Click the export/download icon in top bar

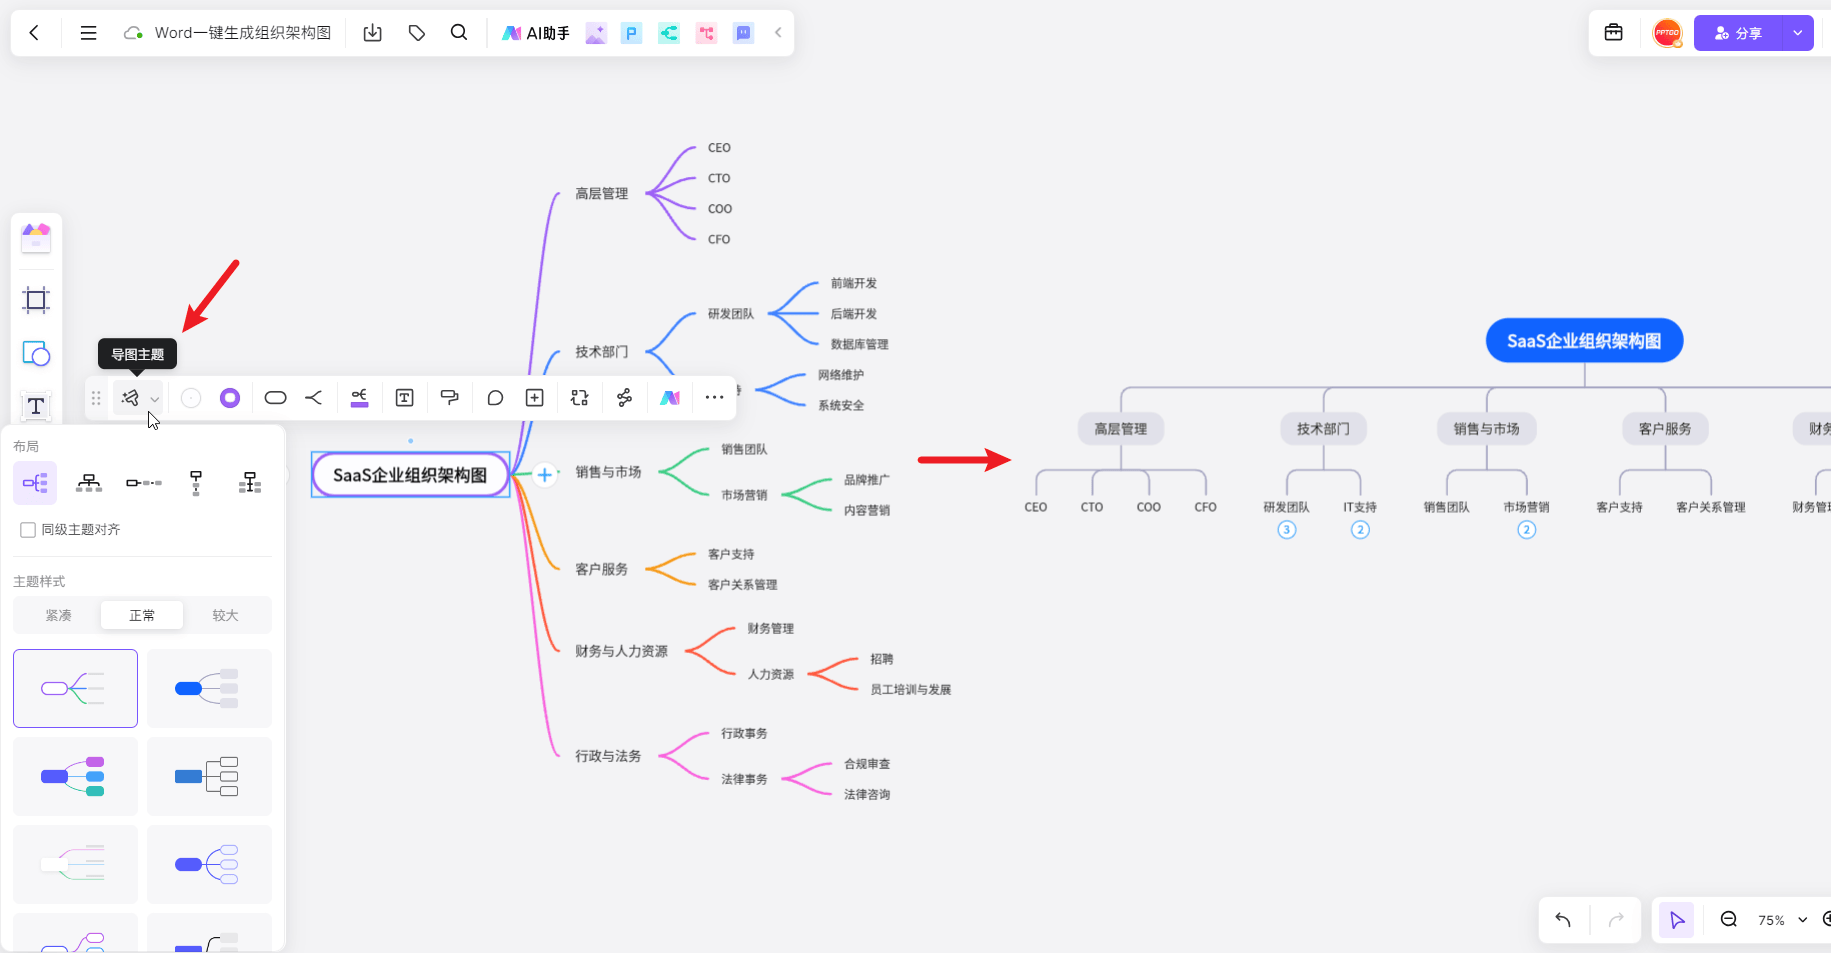click(x=372, y=33)
